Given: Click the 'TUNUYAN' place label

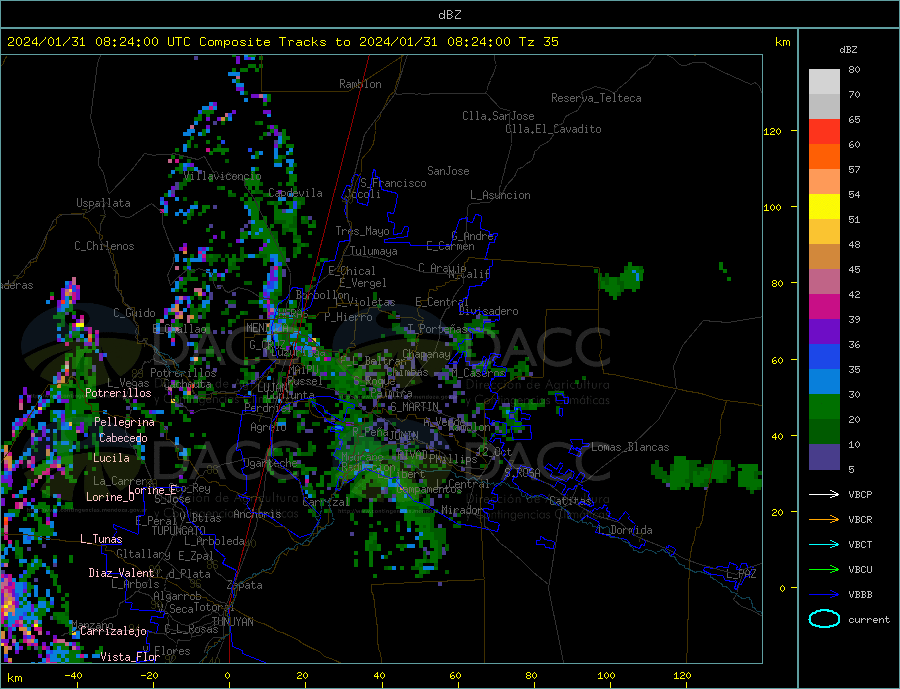Looking at the screenshot, I should click(232, 622).
